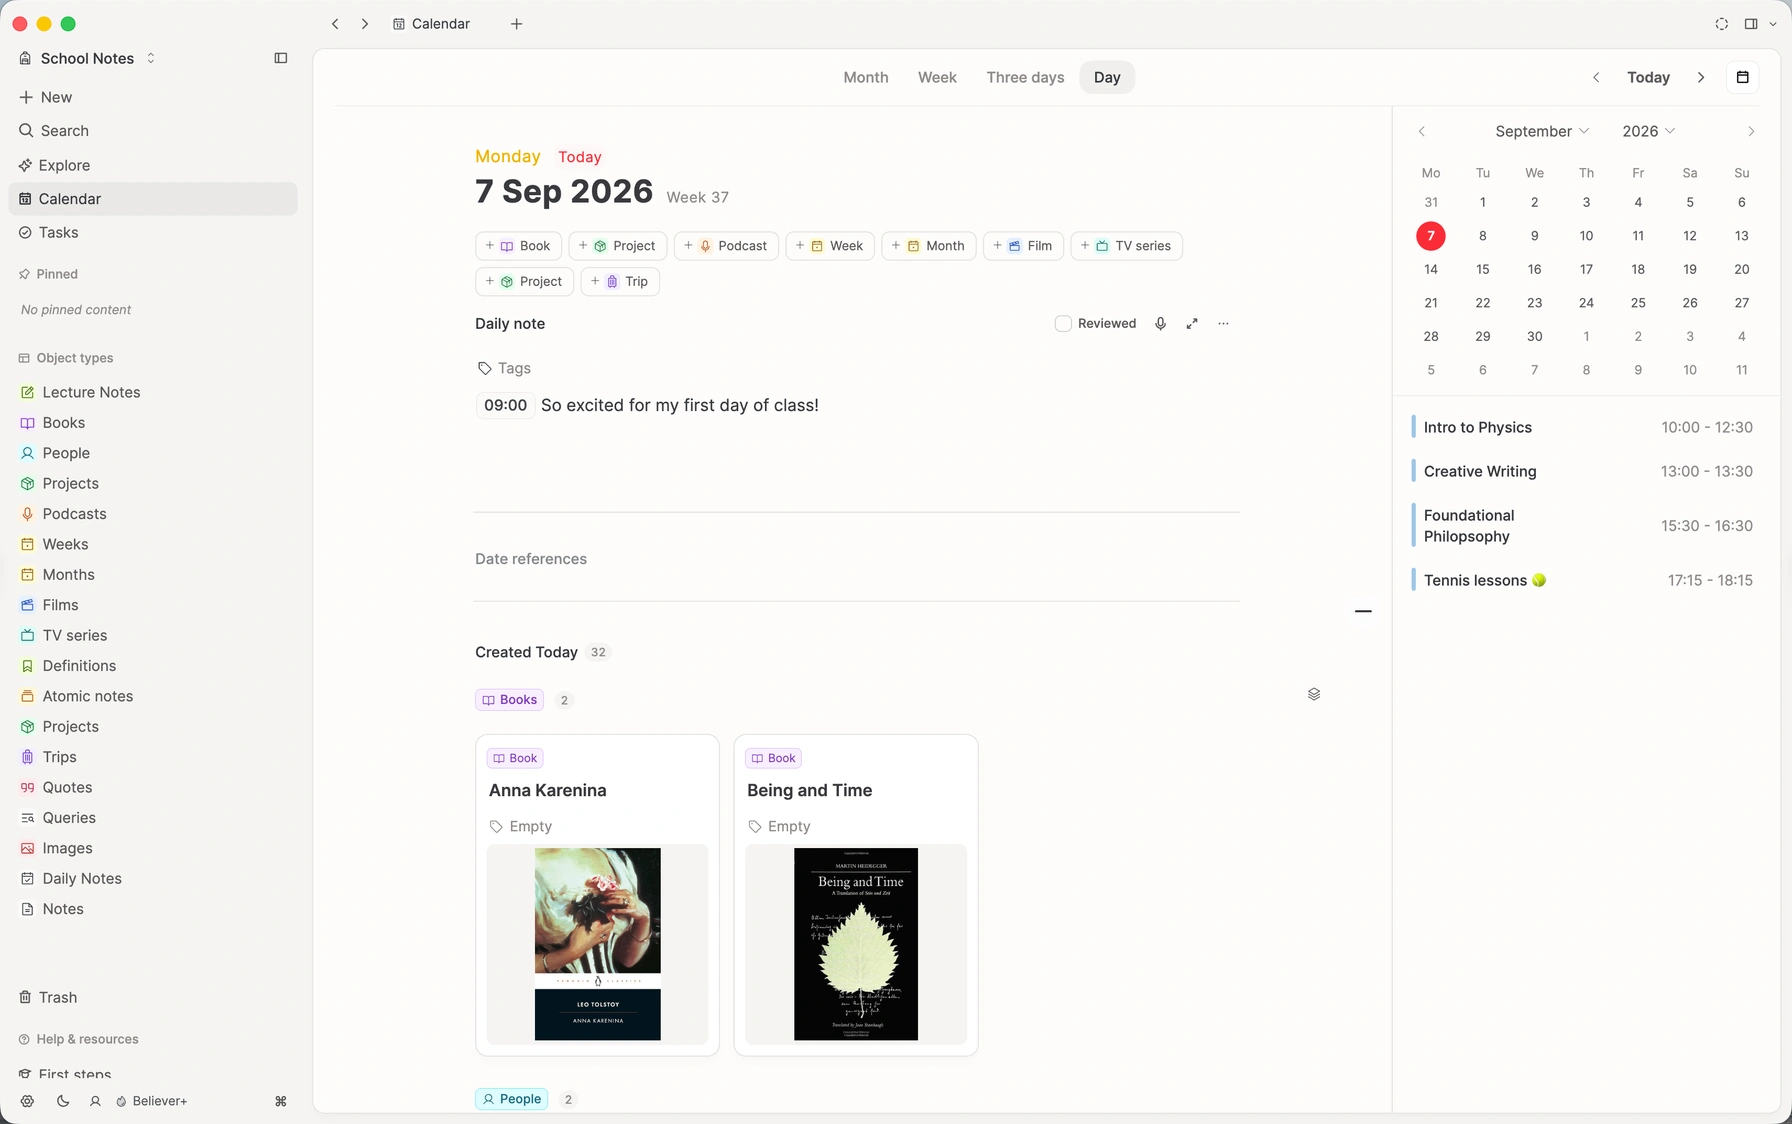Switch to Three days view

point(1025,77)
